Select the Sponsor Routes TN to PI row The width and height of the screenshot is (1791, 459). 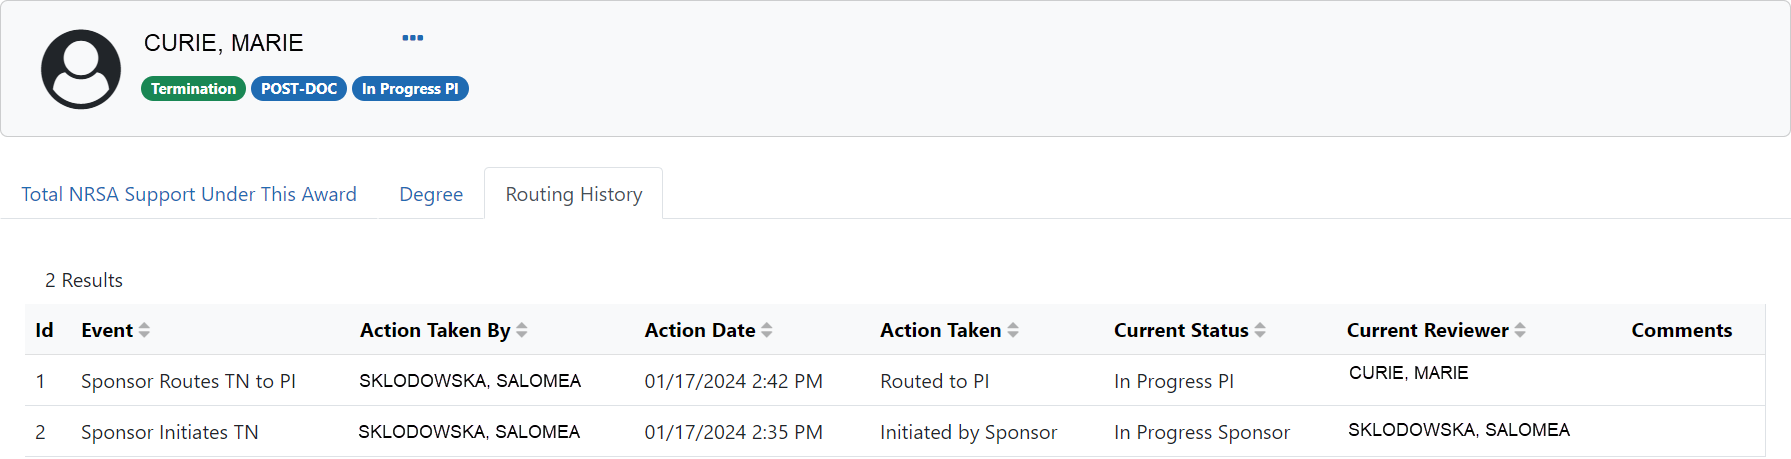(x=188, y=381)
